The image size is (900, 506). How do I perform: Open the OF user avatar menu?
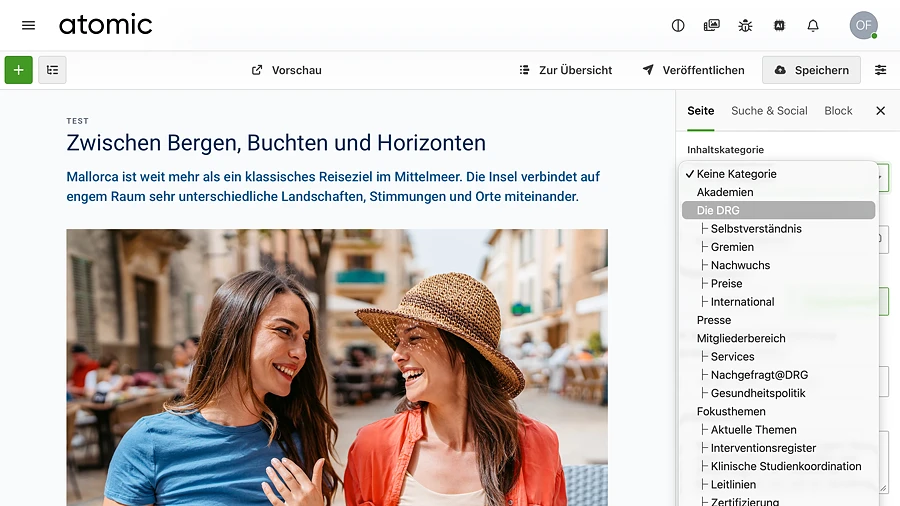click(x=862, y=25)
